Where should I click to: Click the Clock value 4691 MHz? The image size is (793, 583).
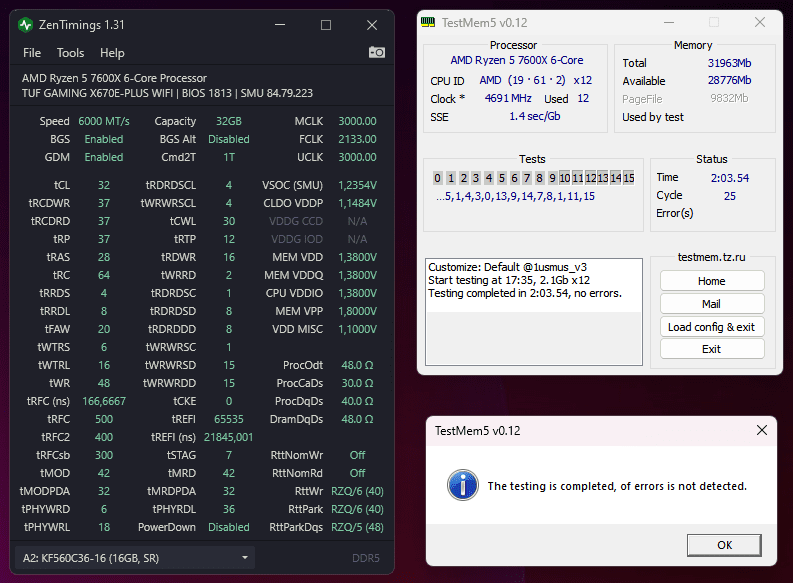point(508,98)
